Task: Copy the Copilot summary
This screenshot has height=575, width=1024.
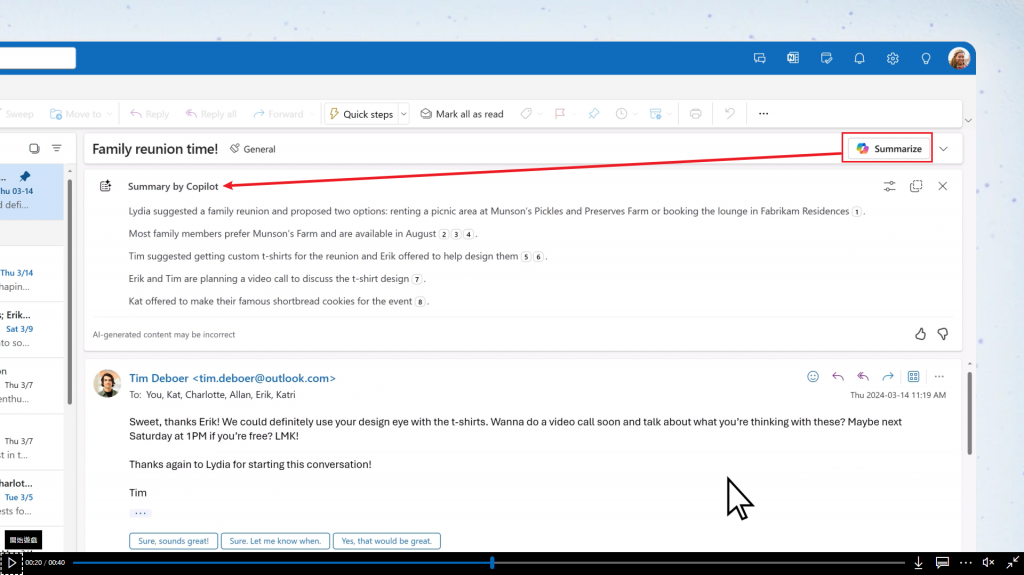Action: [x=916, y=186]
